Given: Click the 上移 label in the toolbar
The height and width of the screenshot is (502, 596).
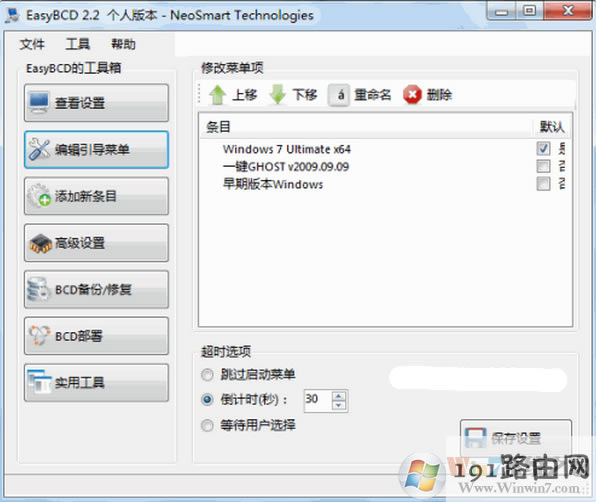Looking at the screenshot, I should pos(245,95).
